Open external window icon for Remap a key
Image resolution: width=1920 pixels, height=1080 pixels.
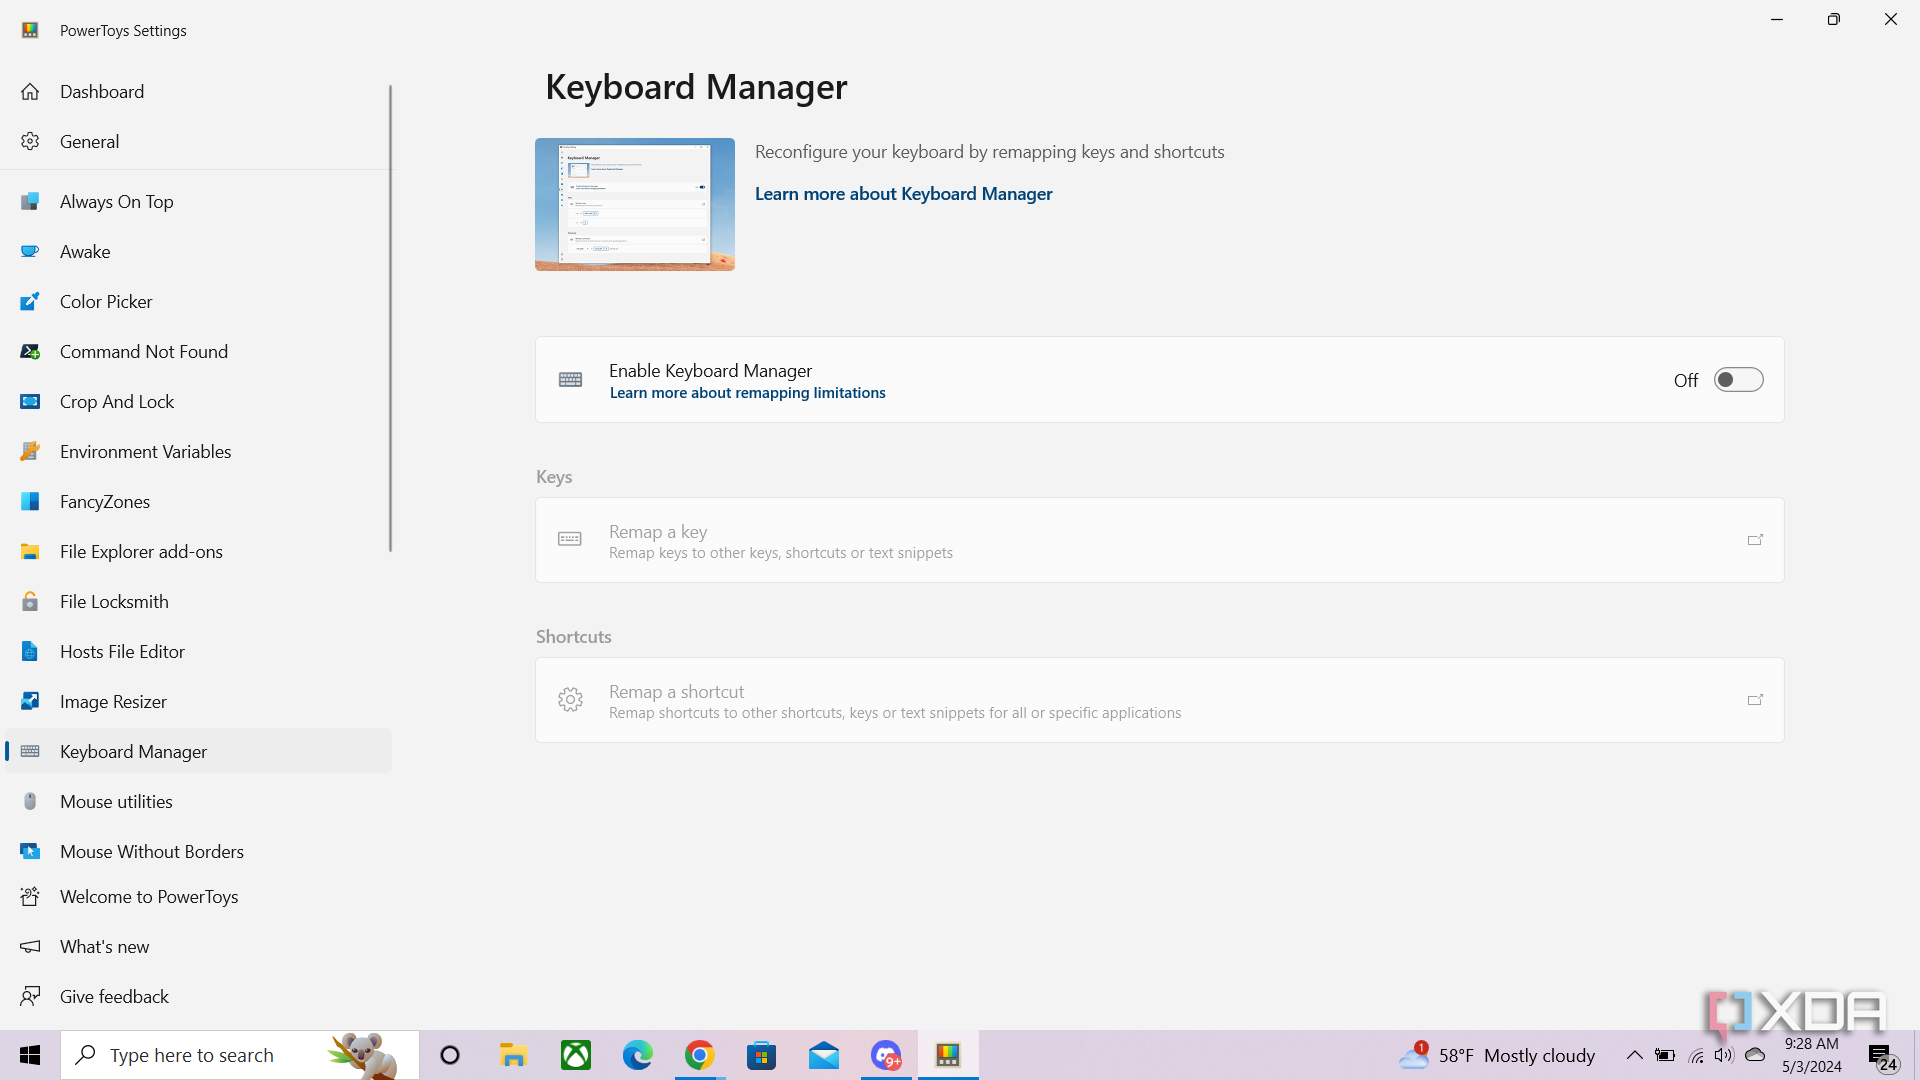point(1755,540)
